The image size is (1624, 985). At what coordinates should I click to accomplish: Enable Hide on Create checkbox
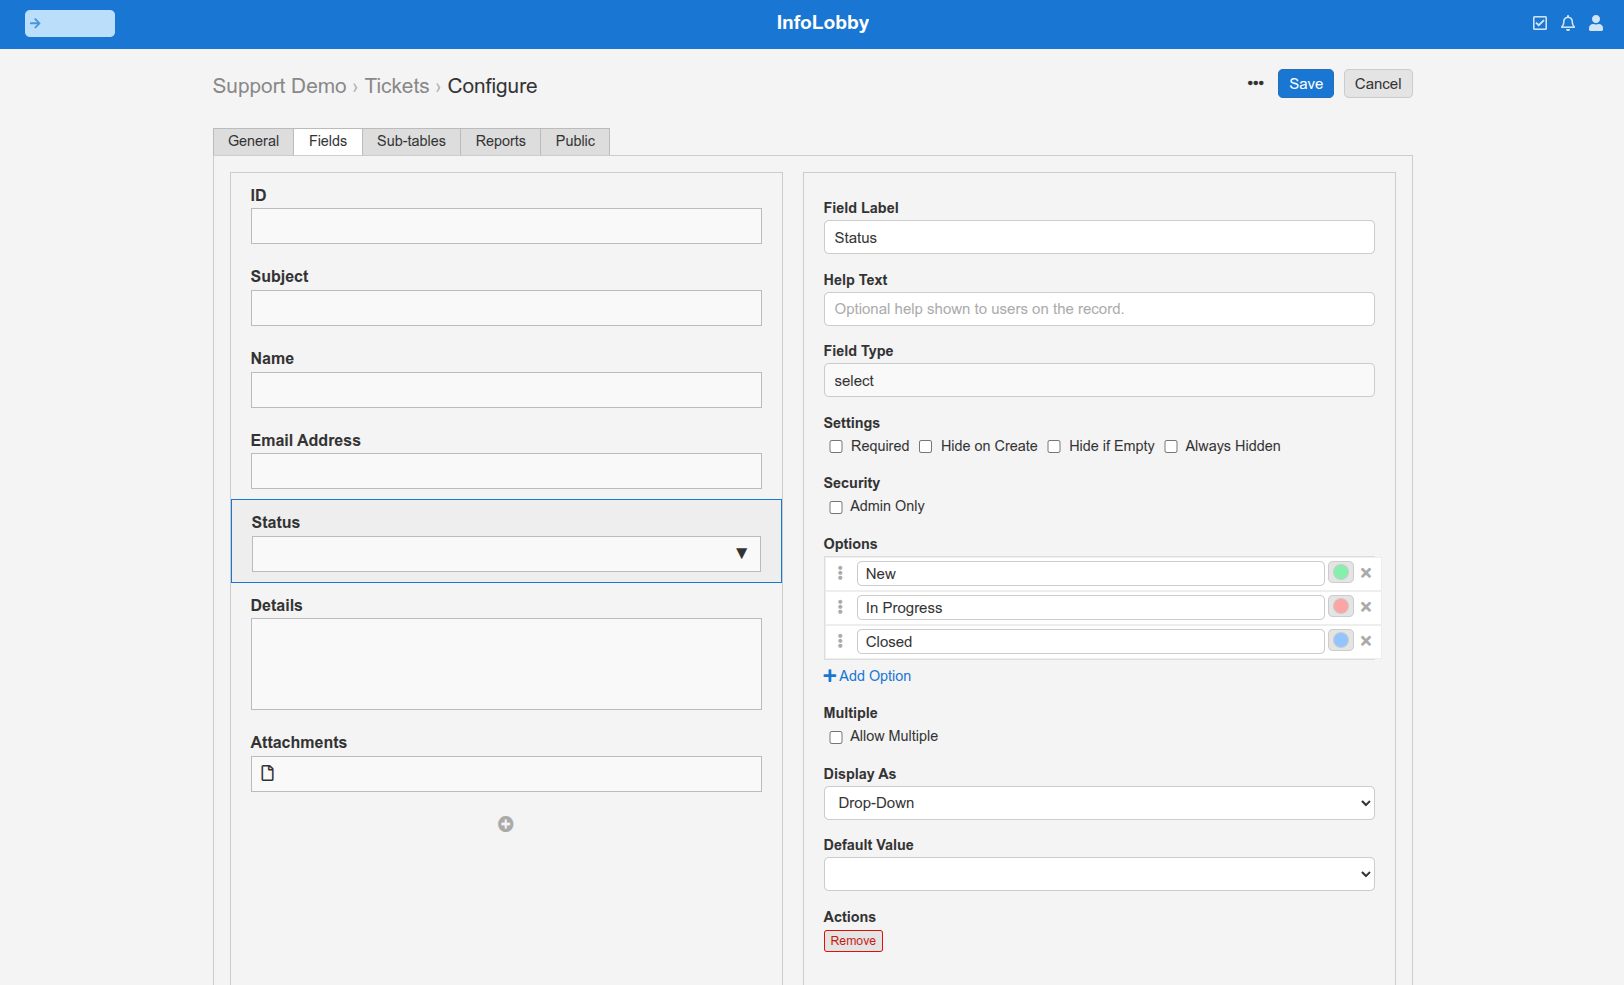926,447
